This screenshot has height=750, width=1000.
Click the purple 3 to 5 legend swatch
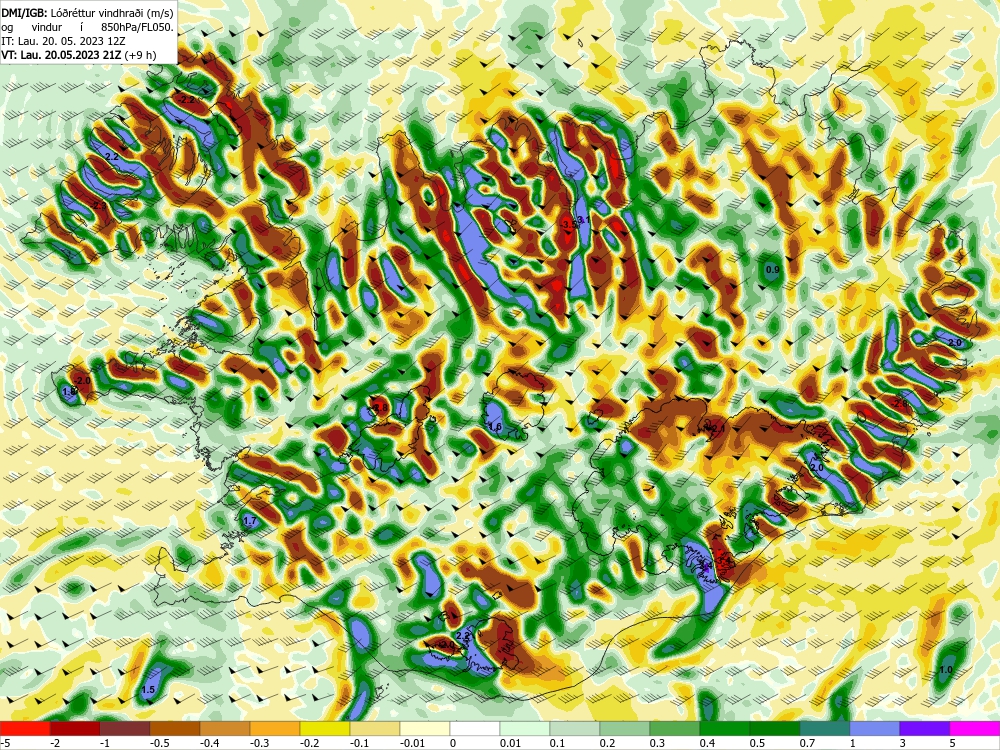pyautogui.click(x=925, y=728)
